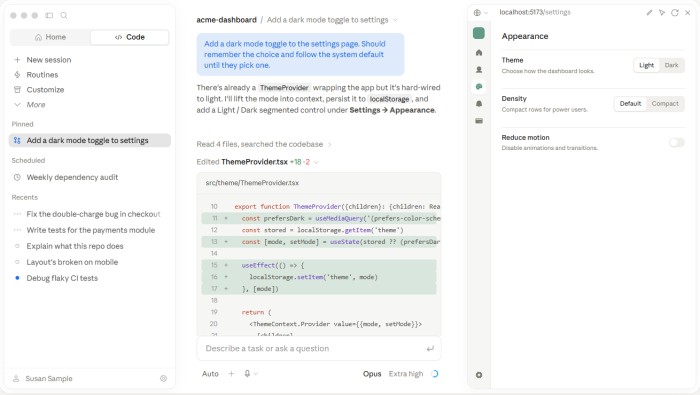Click the diff line 16 localStorage.setItem
Screen dimensions: 700x395
coord(319,277)
